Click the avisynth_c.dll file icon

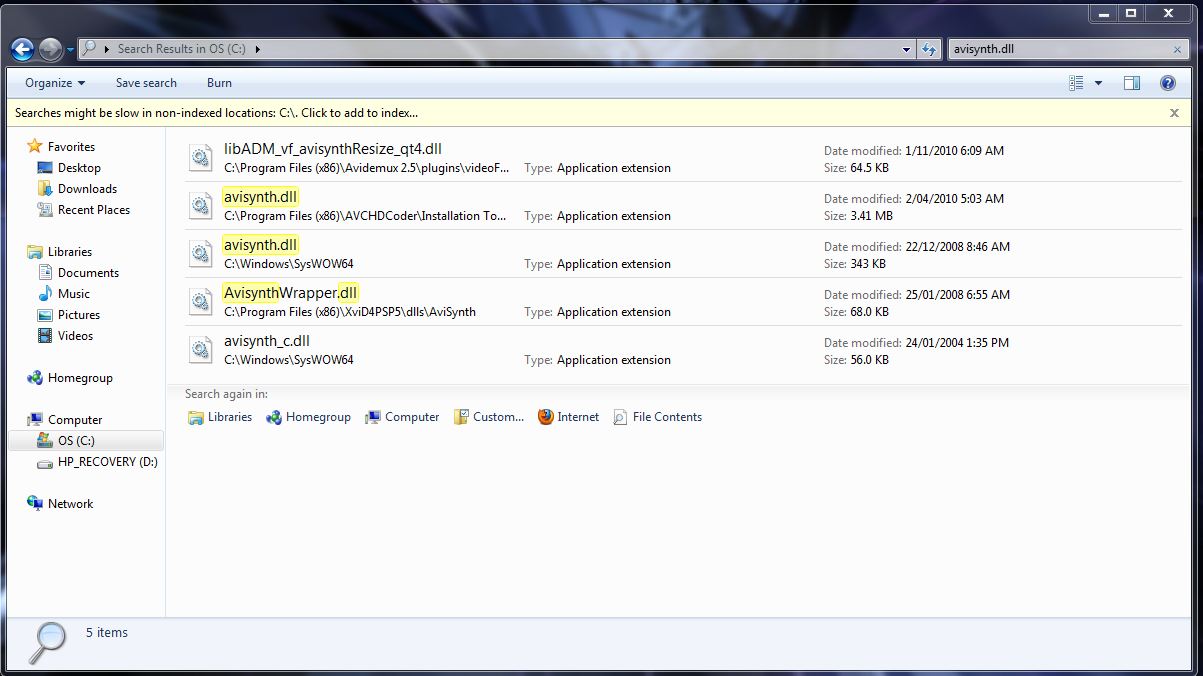pyautogui.click(x=201, y=349)
